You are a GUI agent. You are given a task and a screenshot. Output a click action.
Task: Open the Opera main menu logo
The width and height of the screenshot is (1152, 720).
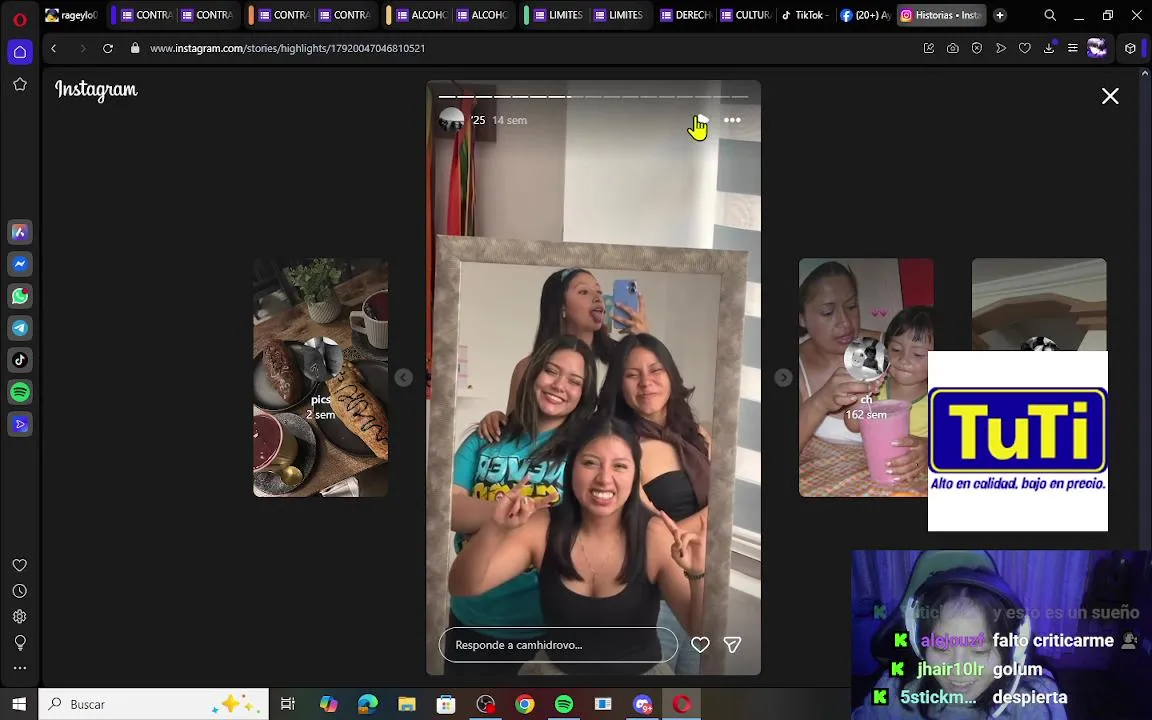[20, 19]
